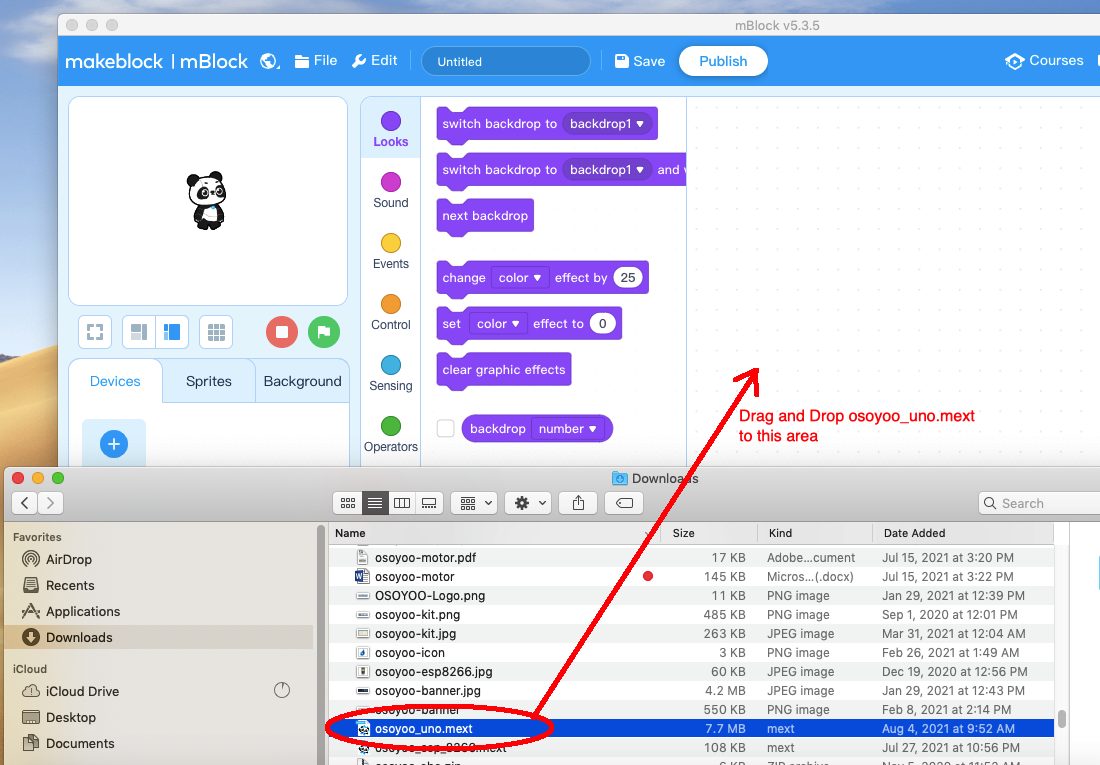1100x765 pixels.
Task: Toggle the backdrop number reporter checkbox
Action: click(445, 428)
